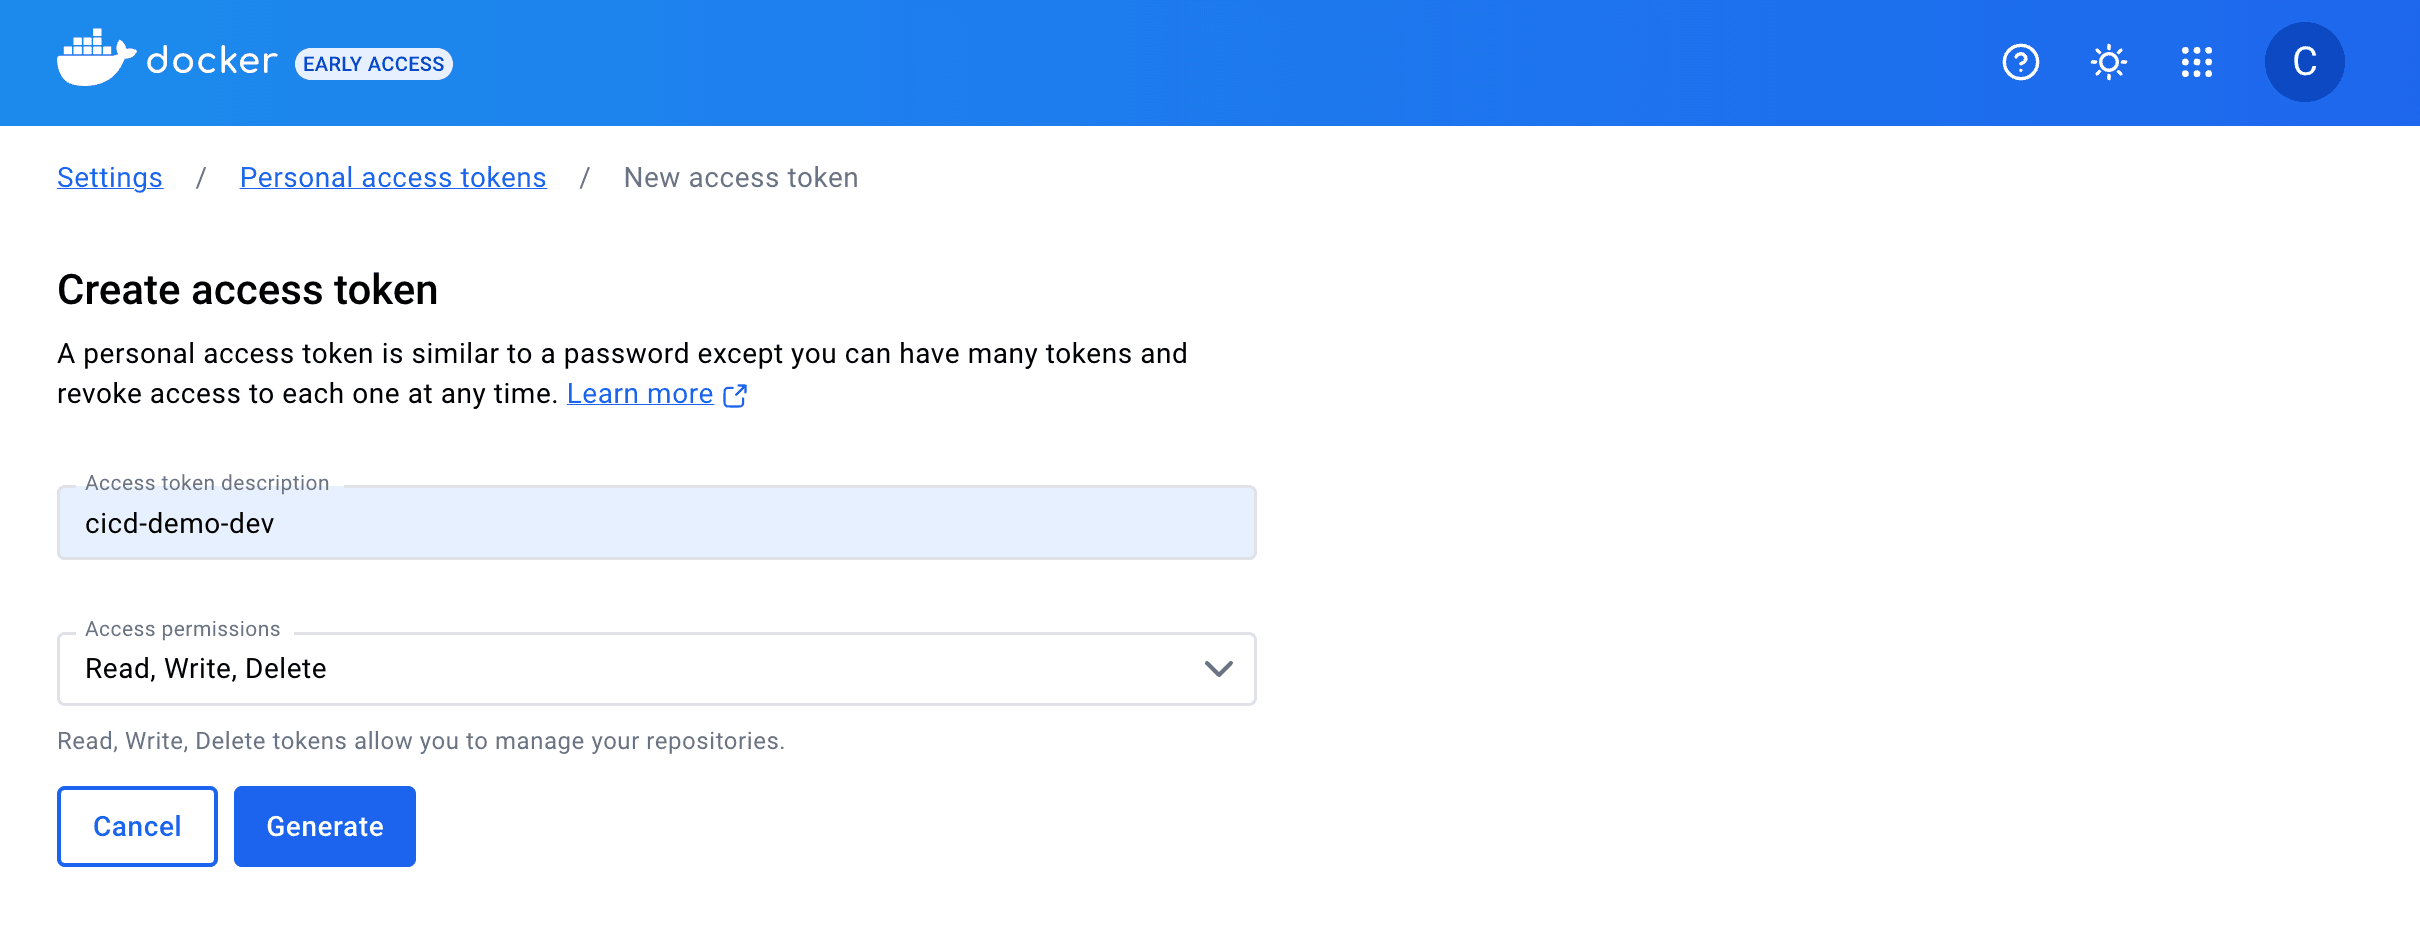The width and height of the screenshot is (2420, 934).
Task: Click the Docker whale logo
Action: coord(95,58)
